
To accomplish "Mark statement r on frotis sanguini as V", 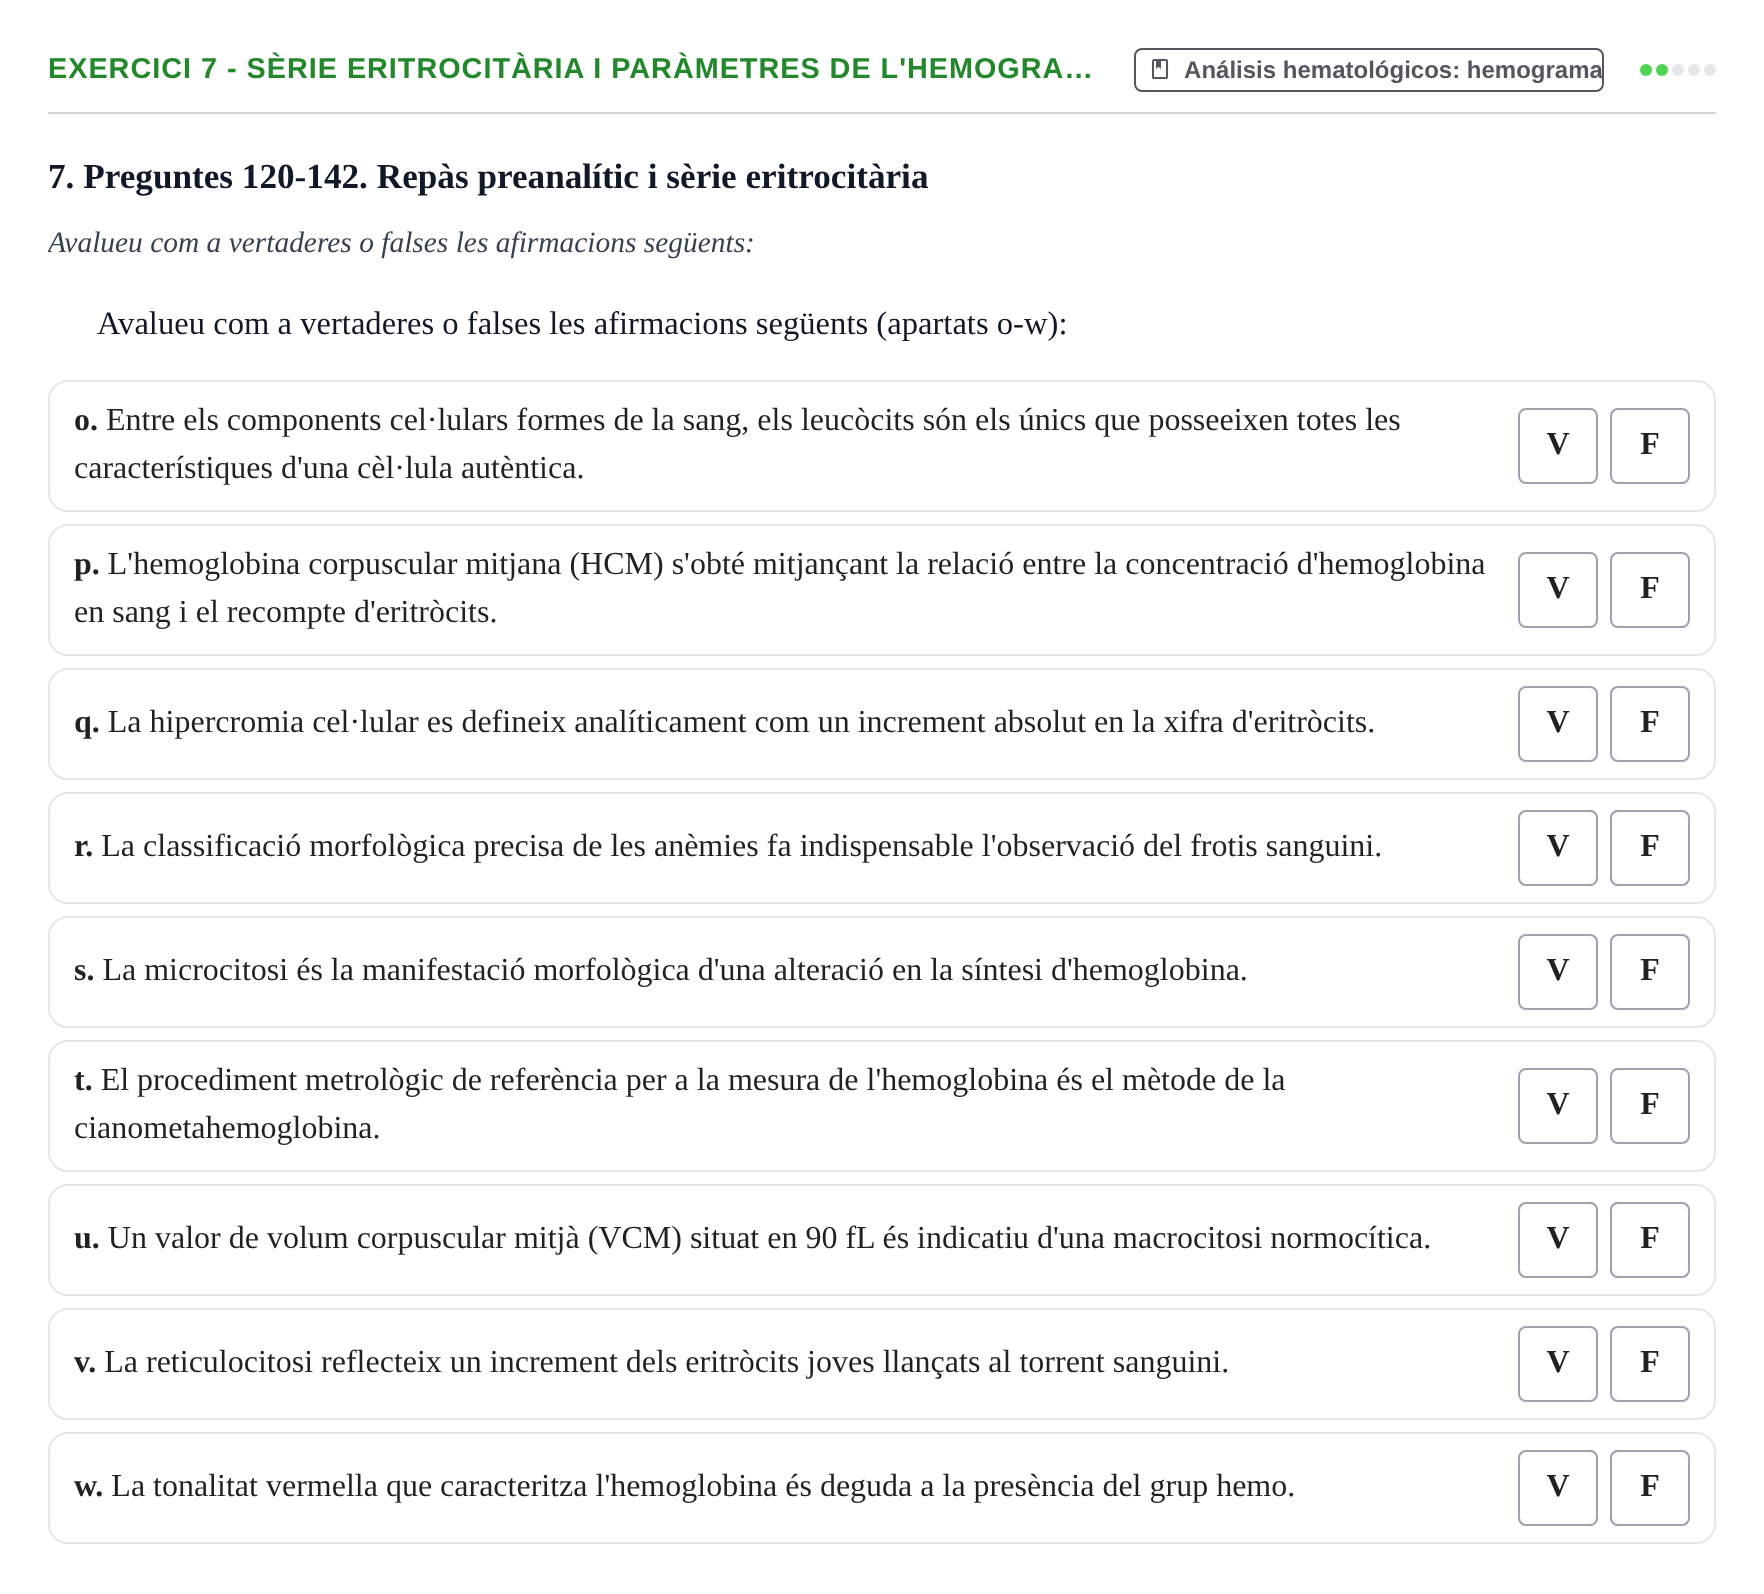I will pos(1557,848).
